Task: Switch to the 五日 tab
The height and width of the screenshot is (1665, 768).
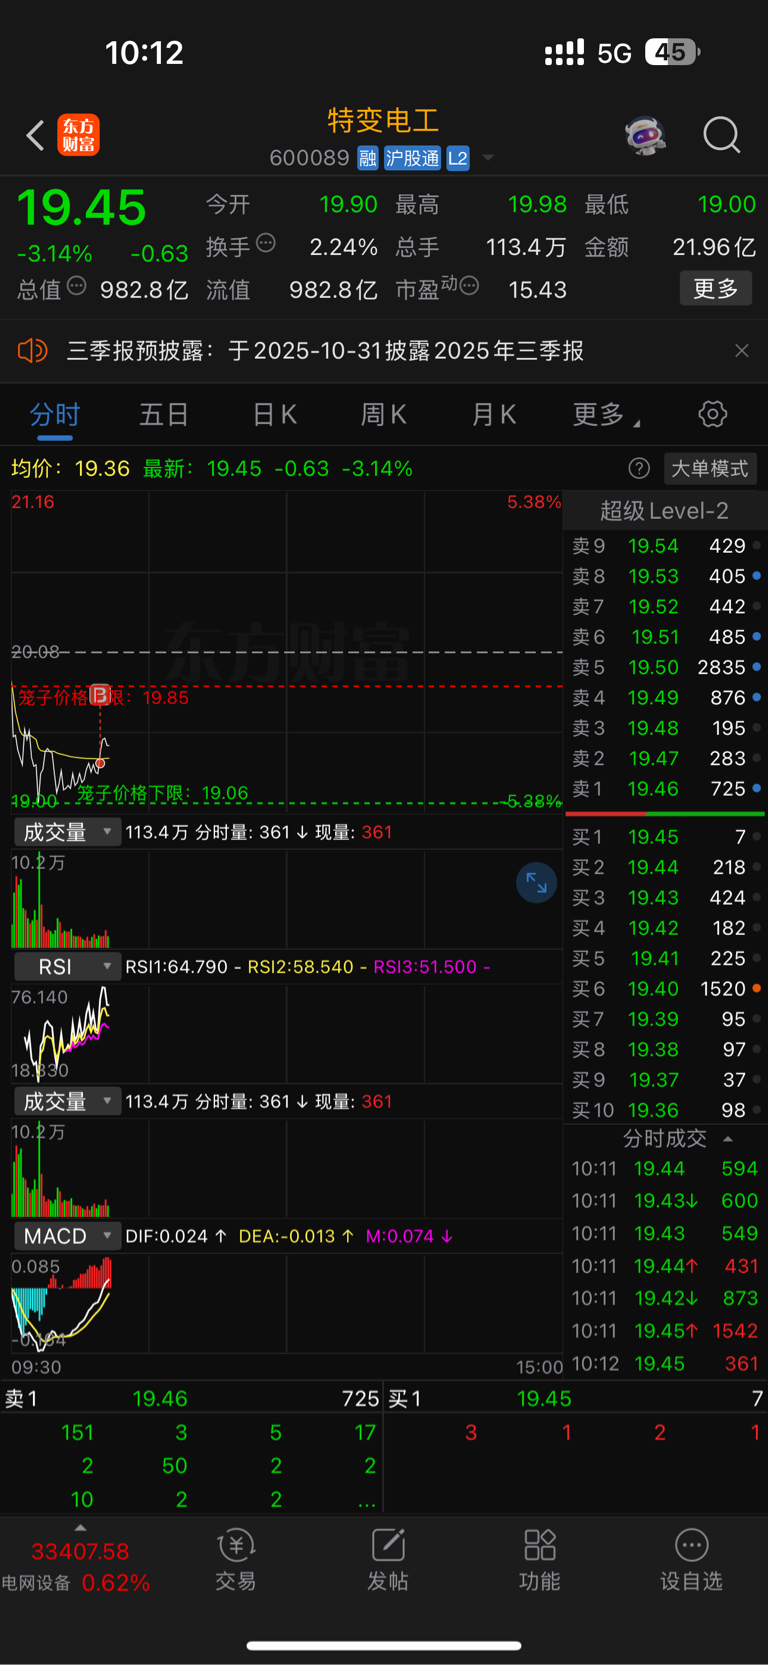Action: click(164, 415)
